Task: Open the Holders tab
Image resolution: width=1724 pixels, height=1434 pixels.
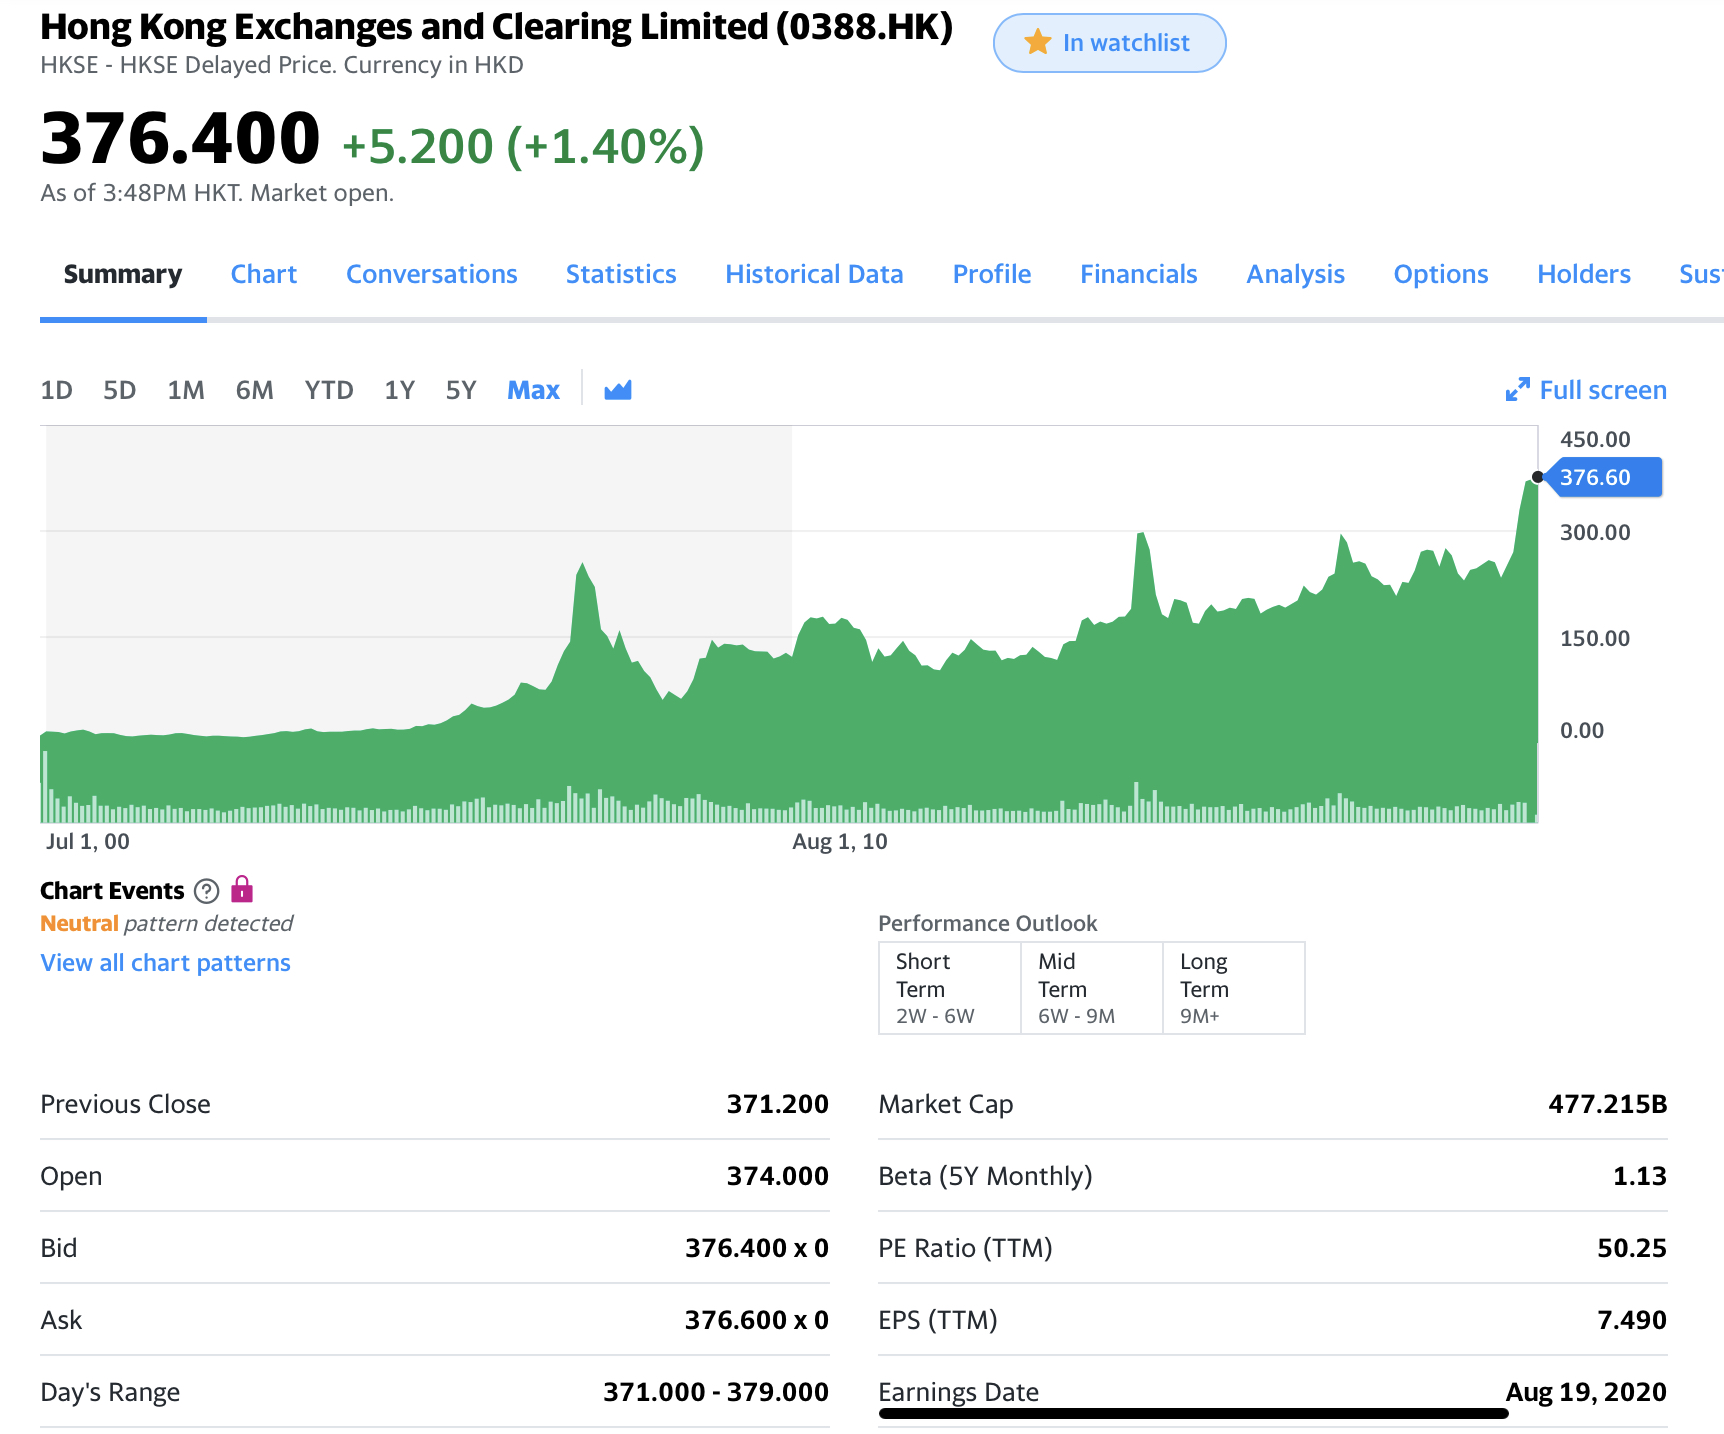Action: pyautogui.click(x=1583, y=274)
